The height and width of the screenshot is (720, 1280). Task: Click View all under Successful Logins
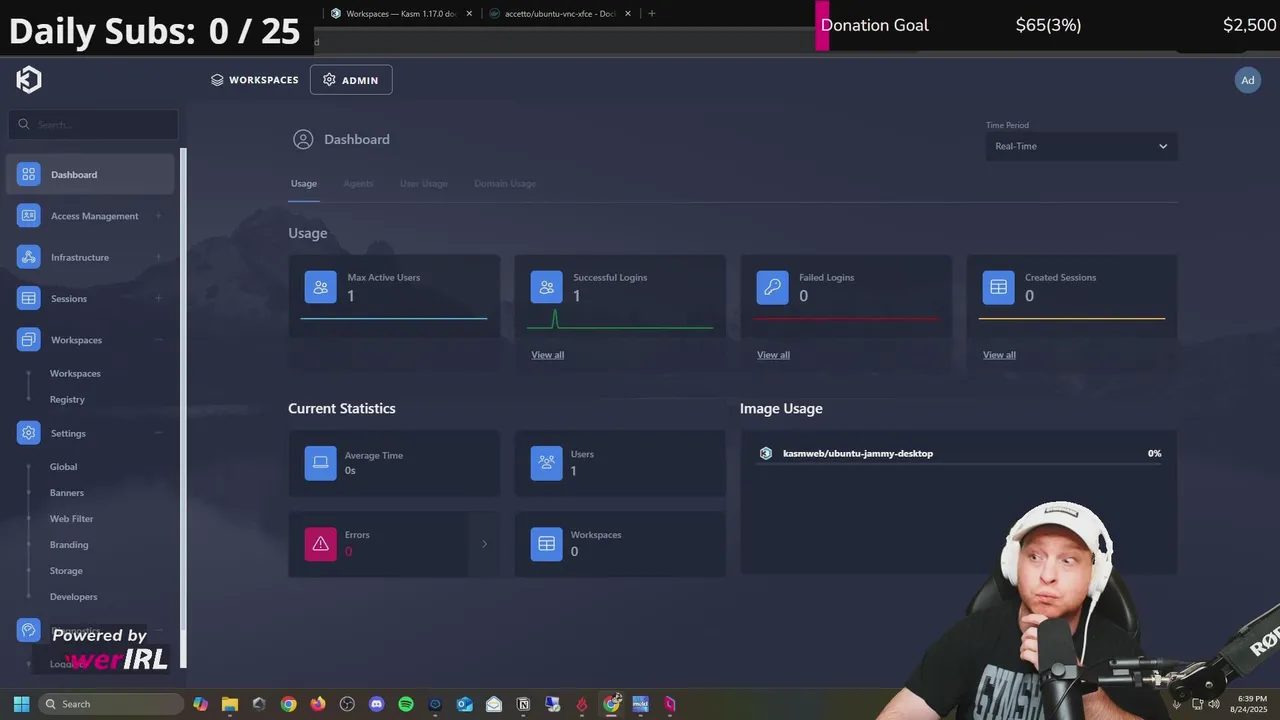coord(548,355)
